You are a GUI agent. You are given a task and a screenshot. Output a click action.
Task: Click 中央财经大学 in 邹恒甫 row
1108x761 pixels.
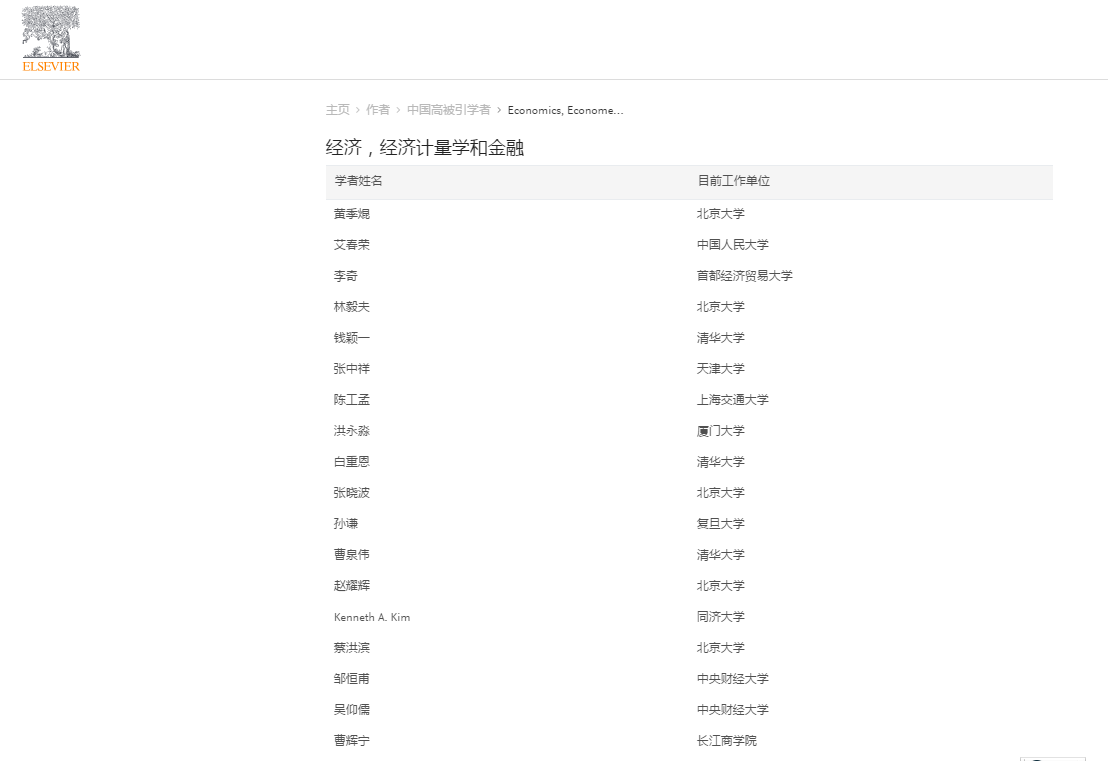click(x=733, y=679)
